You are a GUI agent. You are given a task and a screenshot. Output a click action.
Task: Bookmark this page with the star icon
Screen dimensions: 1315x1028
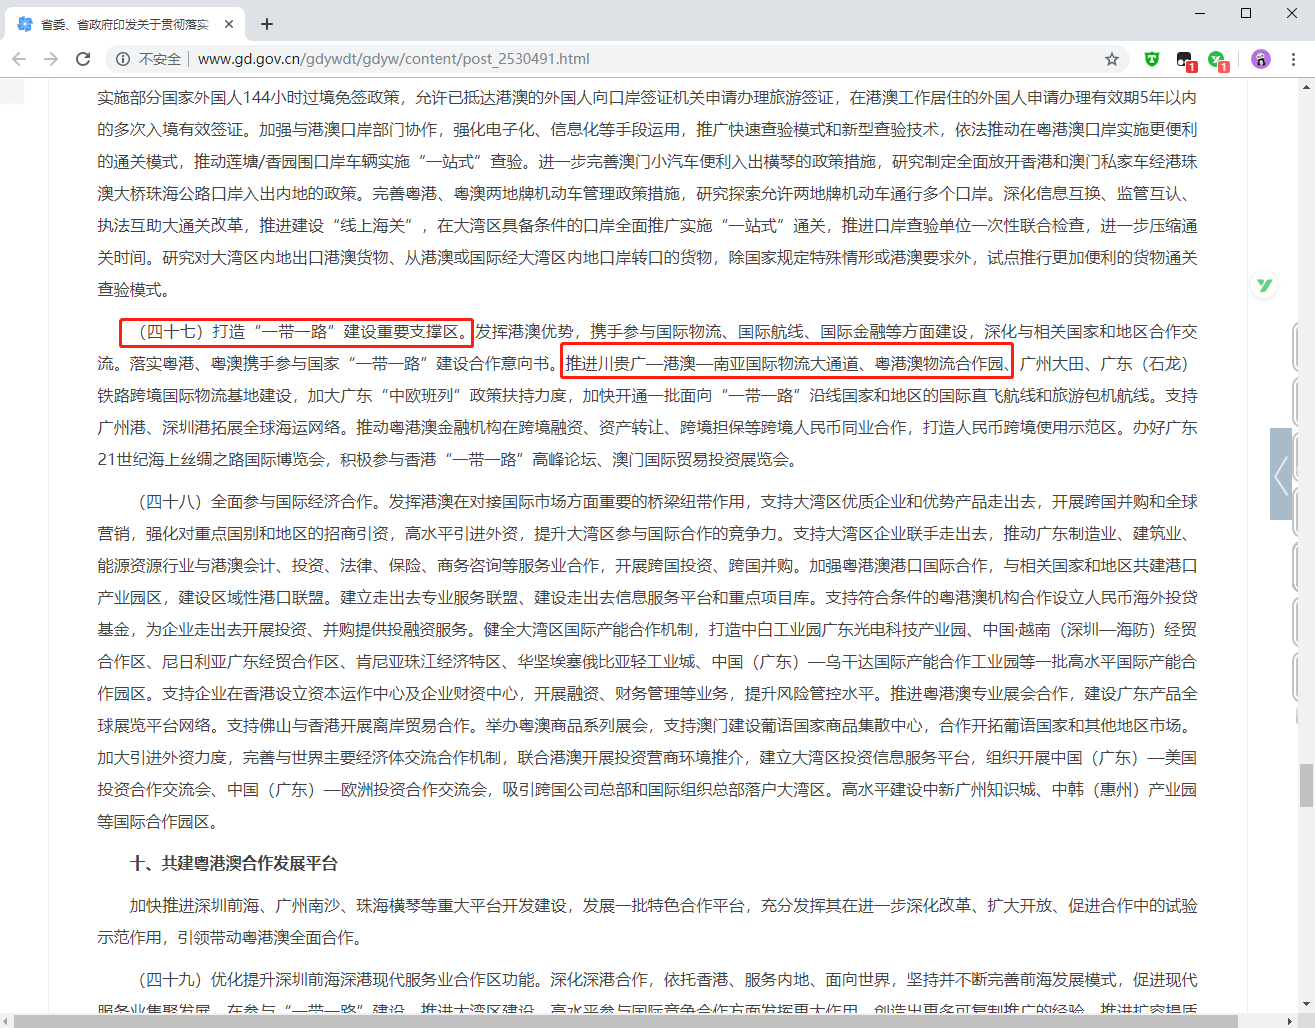(x=1112, y=59)
